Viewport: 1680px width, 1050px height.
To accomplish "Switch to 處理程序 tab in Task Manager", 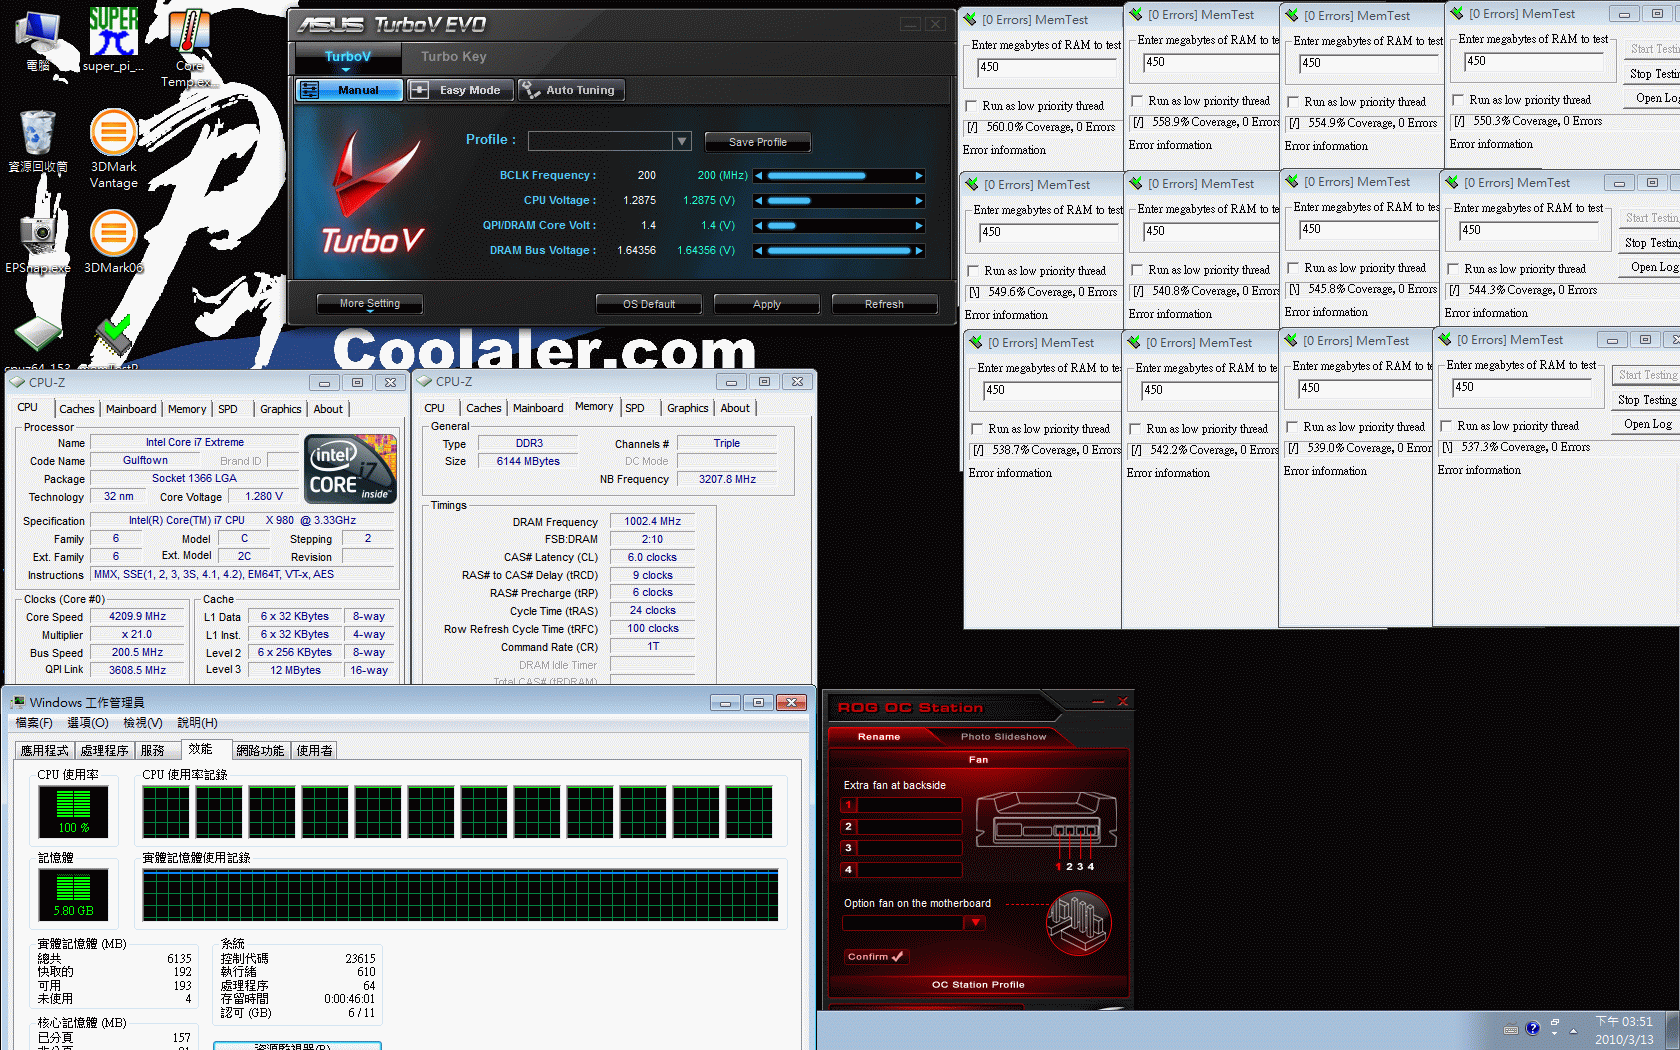I will [104, 750].
